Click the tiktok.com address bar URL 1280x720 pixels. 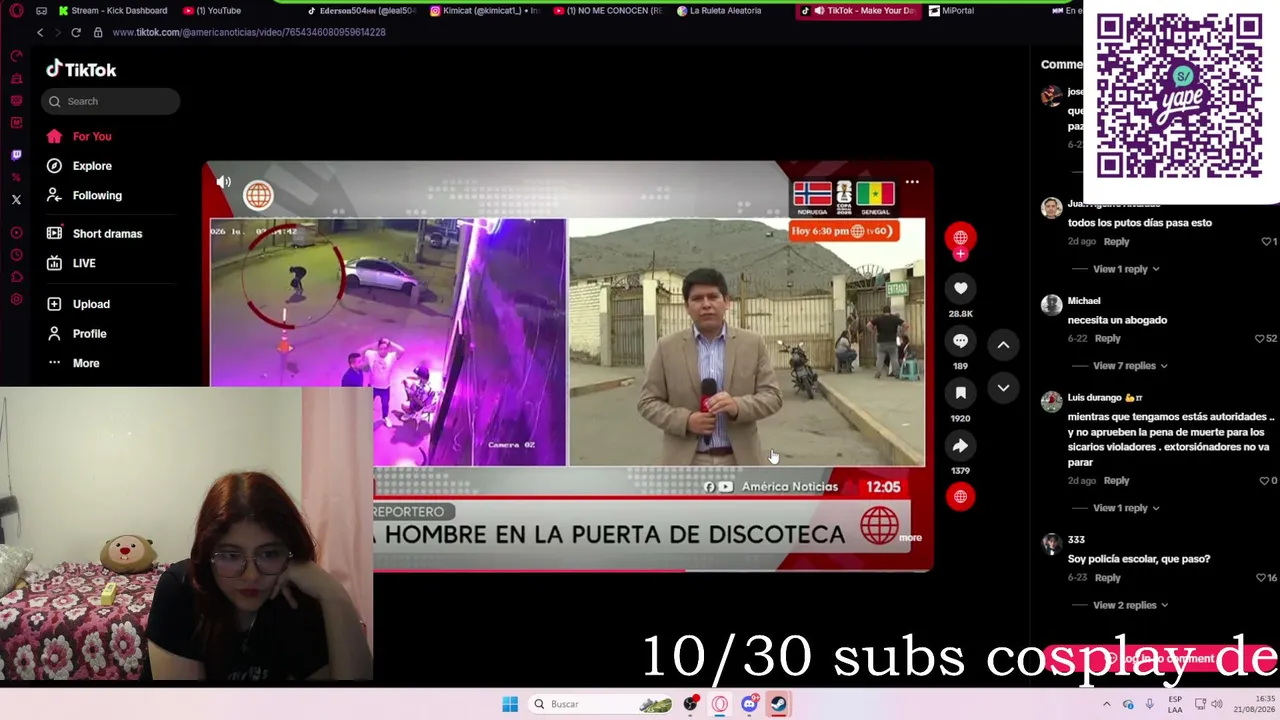pyautogui.click(x=249, y=32)
